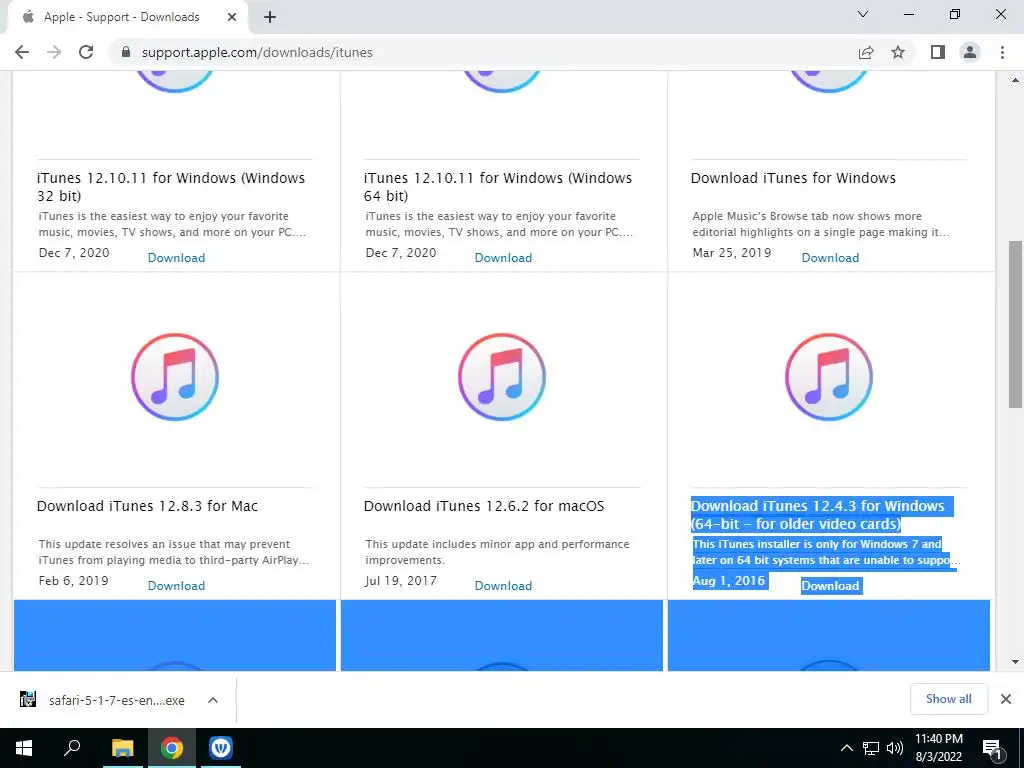Screen dimensions: 1024x768
Task: Click the 'Mar 25, 2019' date text
Action: [x=732, y=253]
